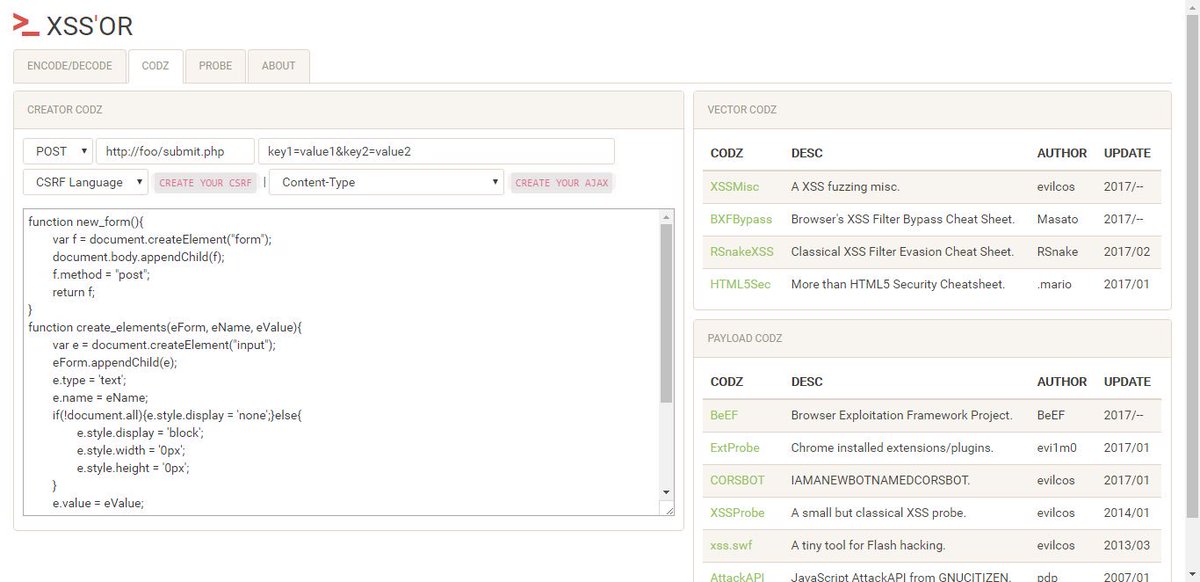Open the AttackAPI payload link
The width and height of the screenshot is (1200, 582).
coord(738,577)
